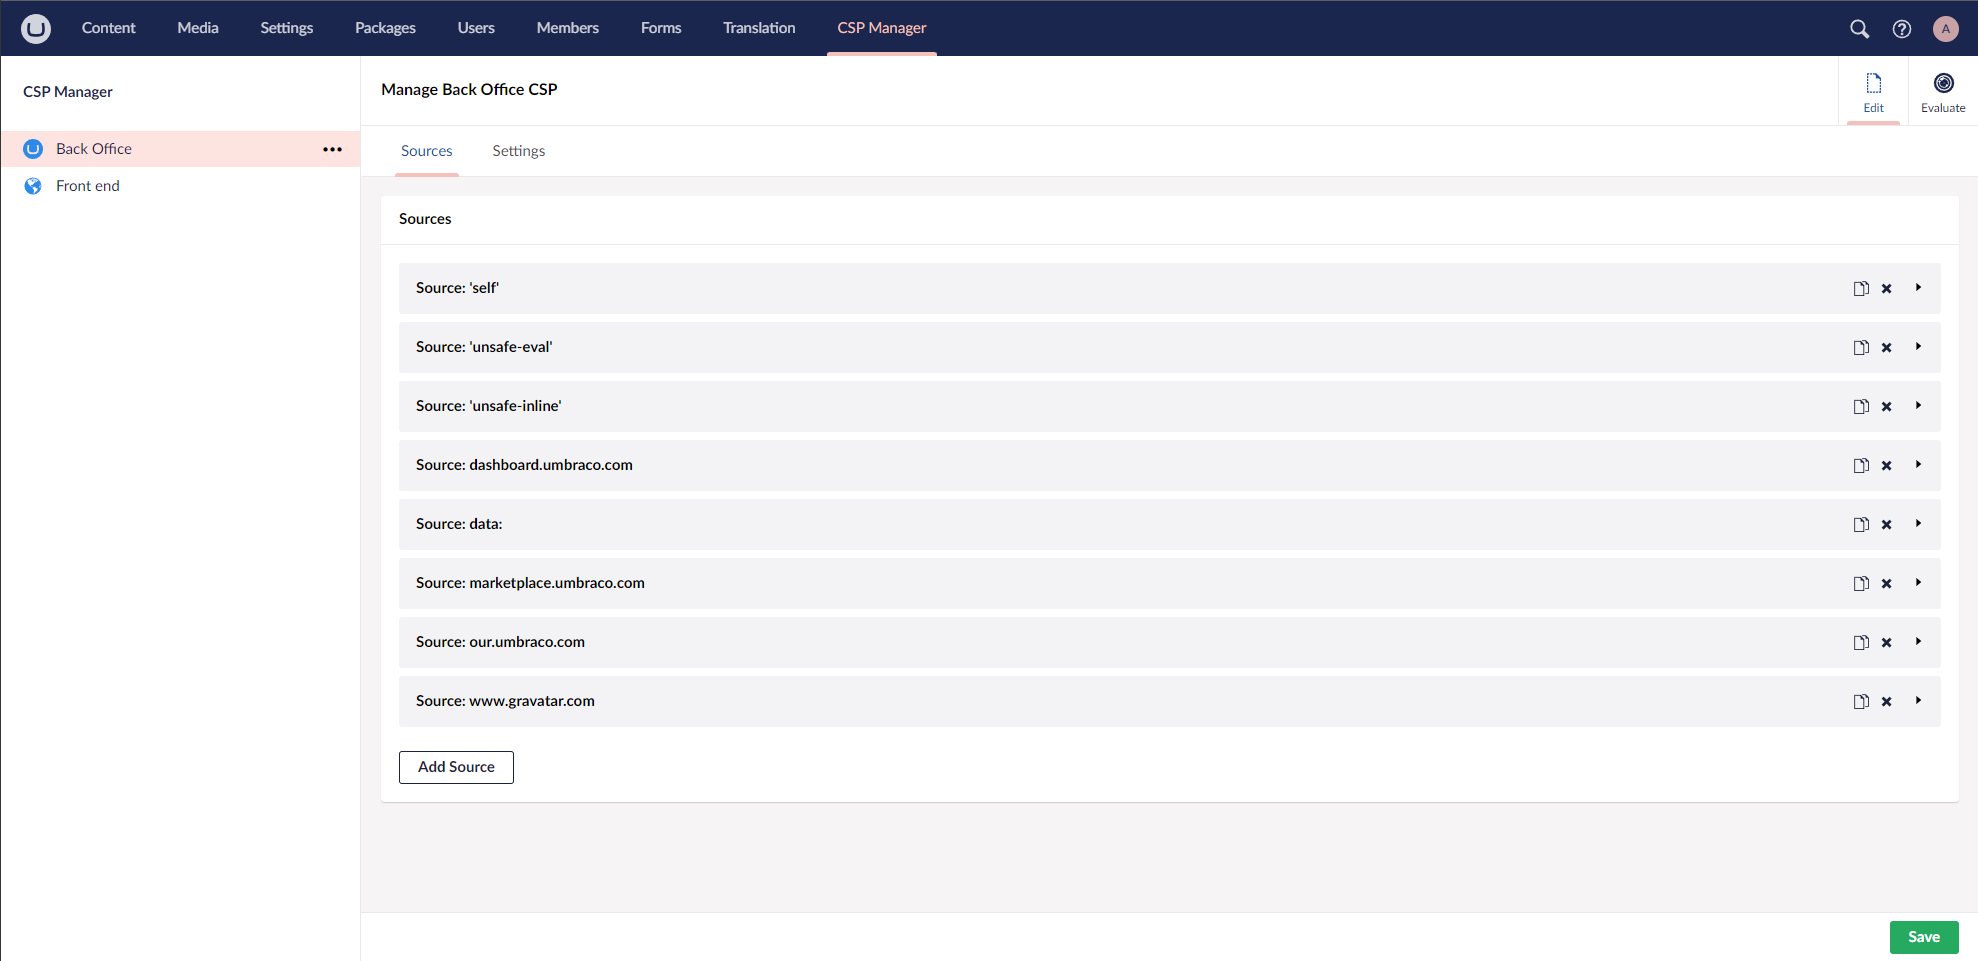Open the Members section
The height and width of the screenshot is (961, 1978).
click(x=568, y=28)
